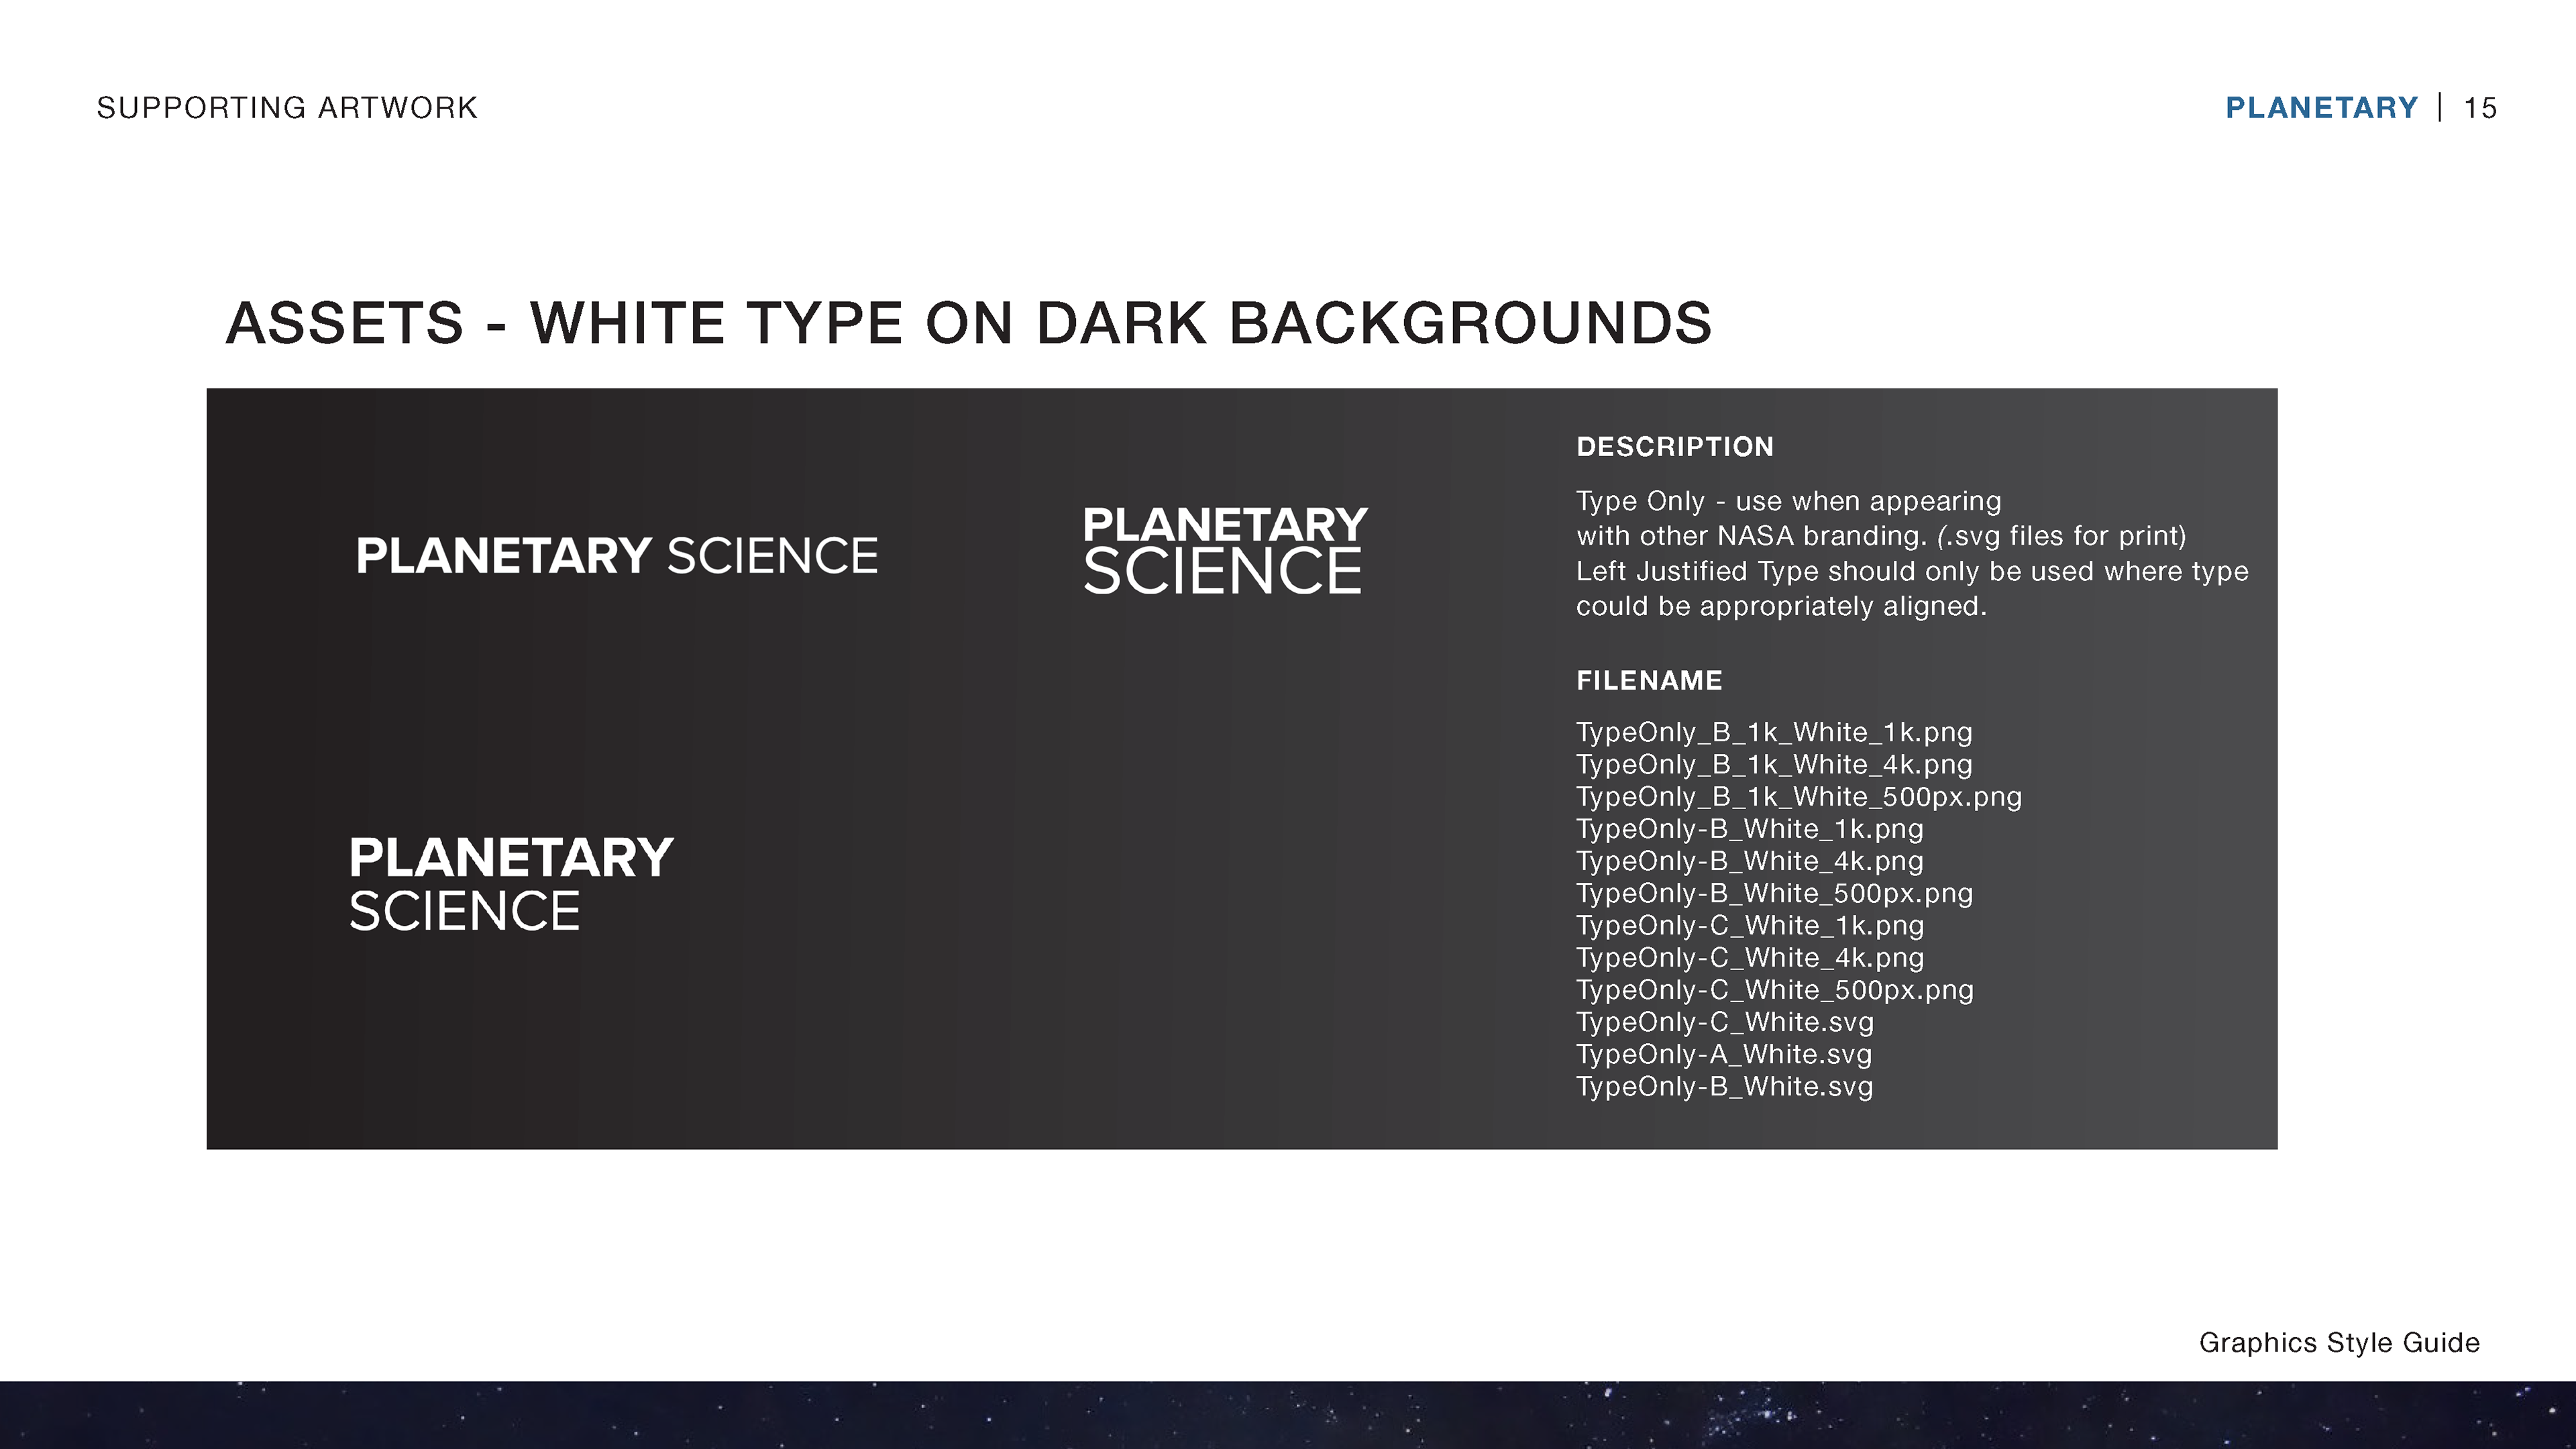Viewport: 2576px width, 1449px height.
Task: Click filename TypeOnly_B_1k_White_1k.png
Action: (1774, 733)
